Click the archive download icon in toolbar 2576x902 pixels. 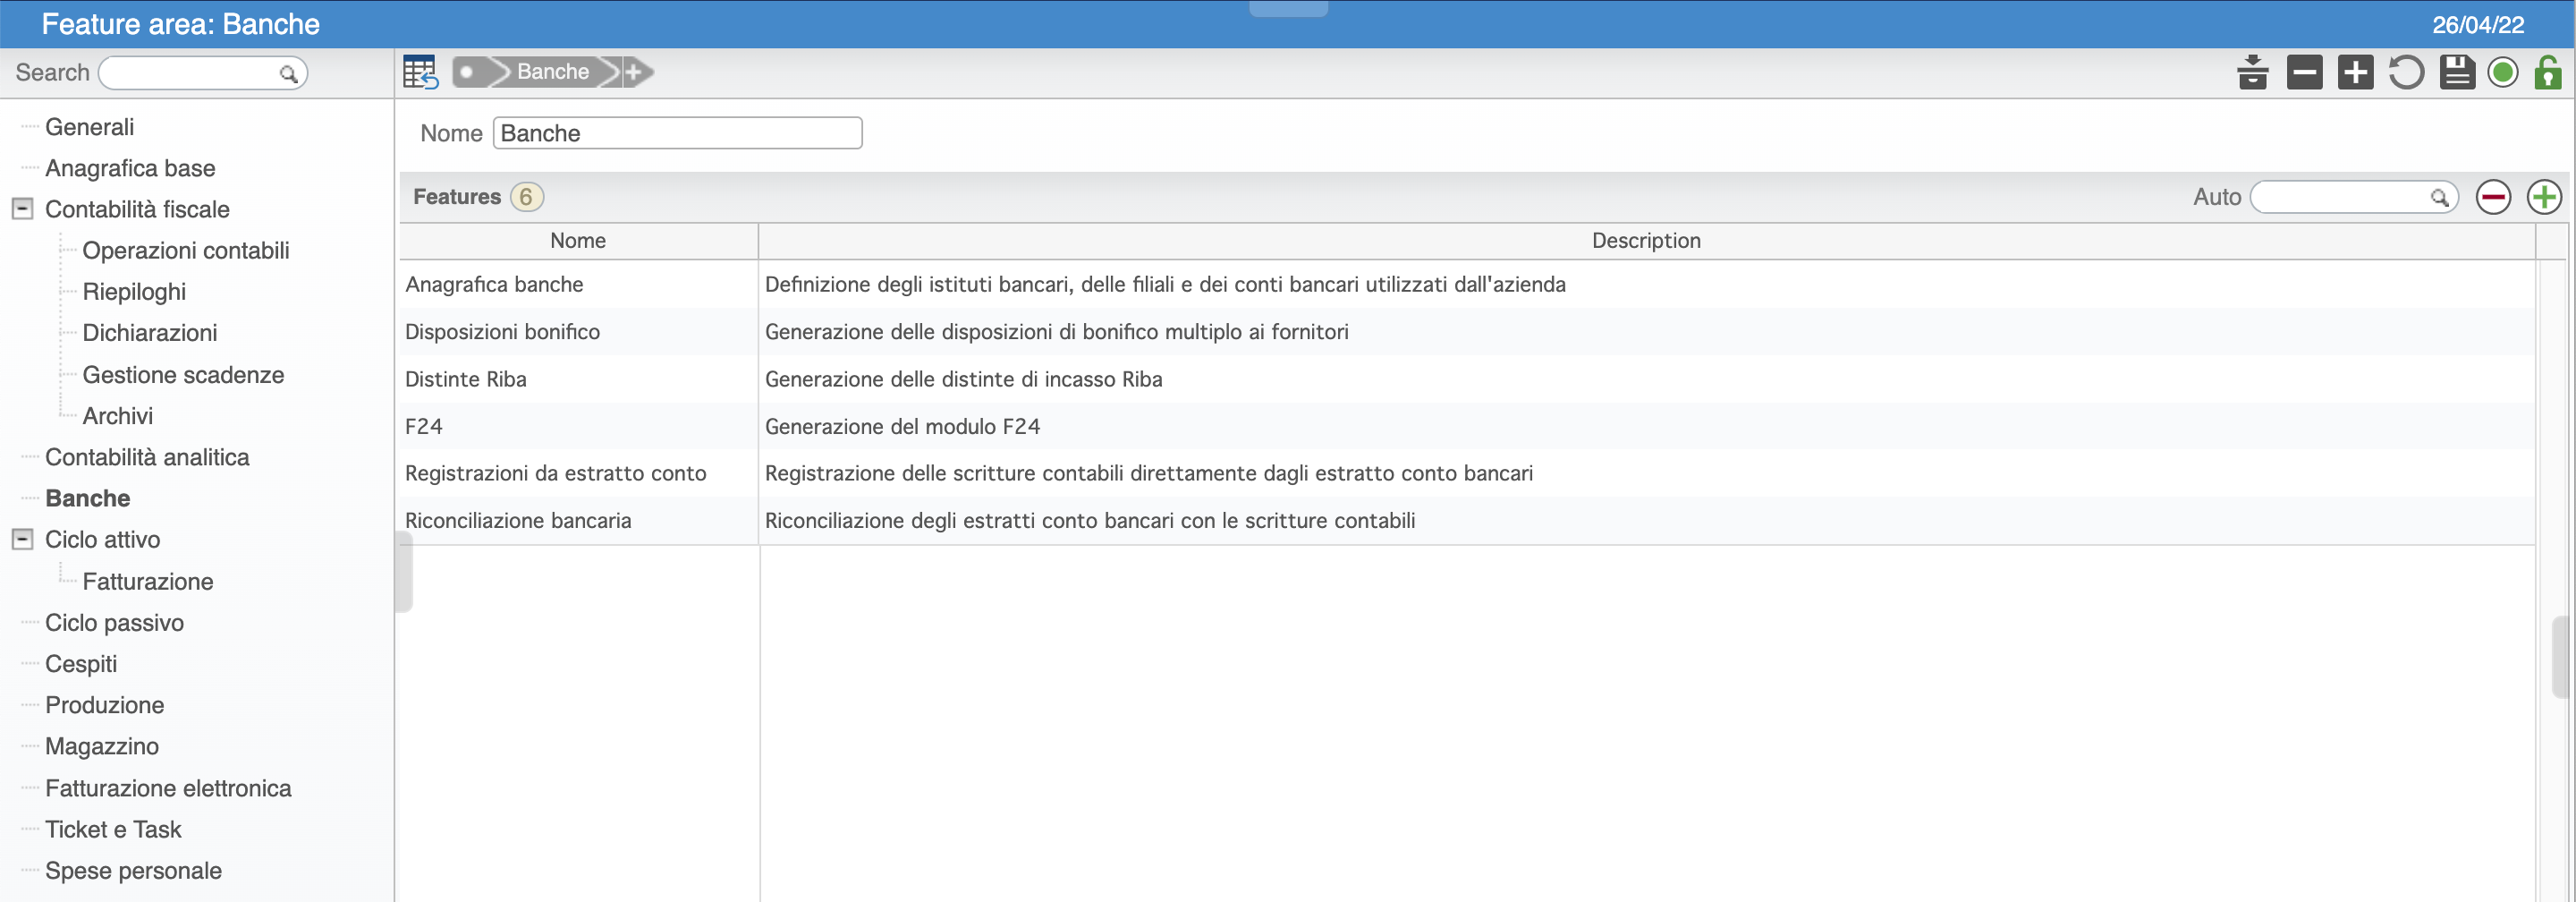pyautogui.click(x=2252, y=72)
